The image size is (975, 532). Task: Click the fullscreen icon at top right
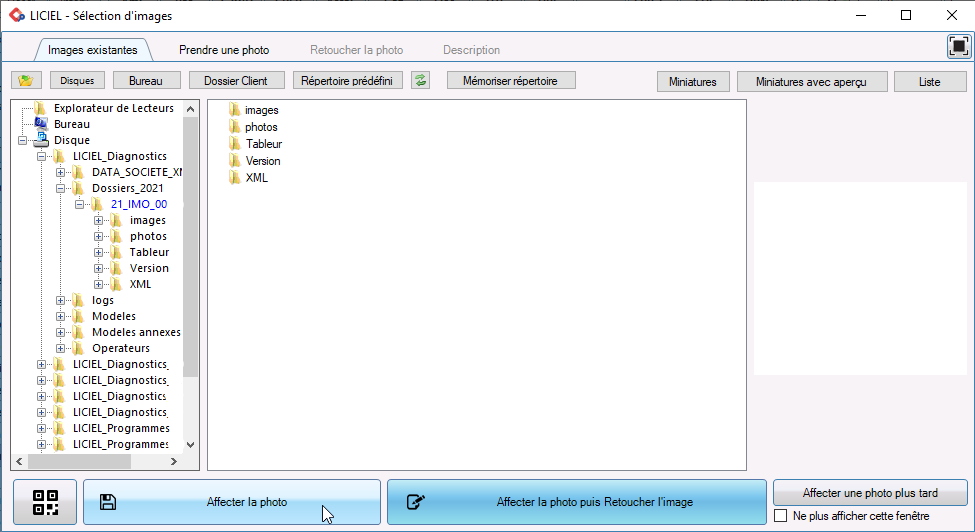[x=958, y=47]
